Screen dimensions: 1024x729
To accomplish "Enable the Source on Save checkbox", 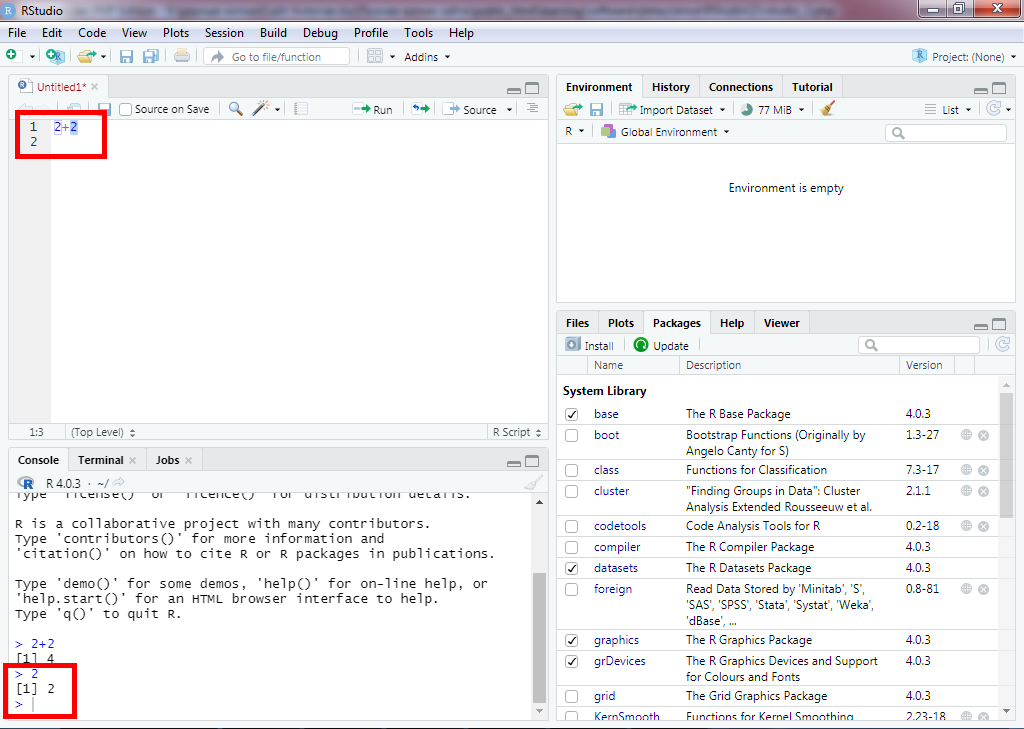I will tap(126, 109).
